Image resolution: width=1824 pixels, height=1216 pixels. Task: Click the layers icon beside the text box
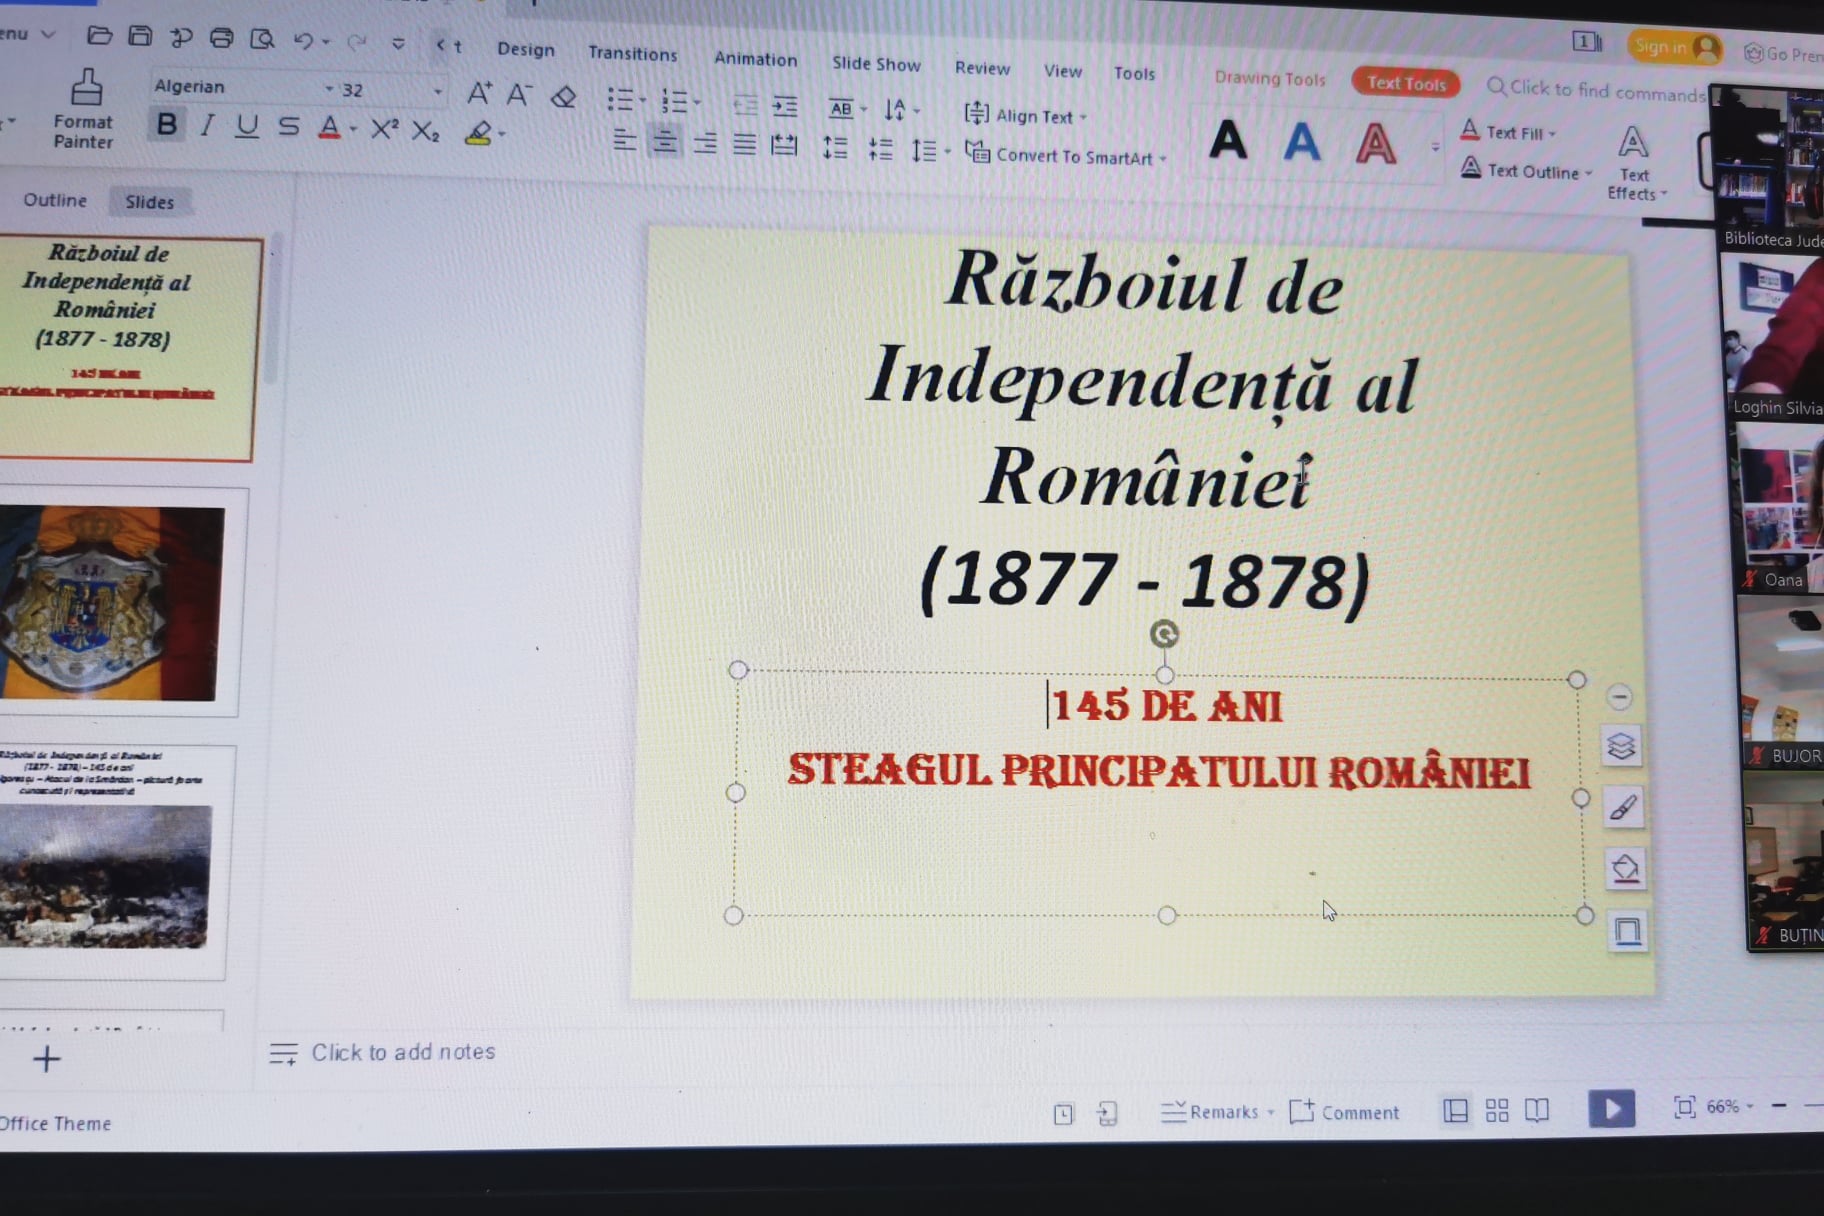coord(1620,746)
